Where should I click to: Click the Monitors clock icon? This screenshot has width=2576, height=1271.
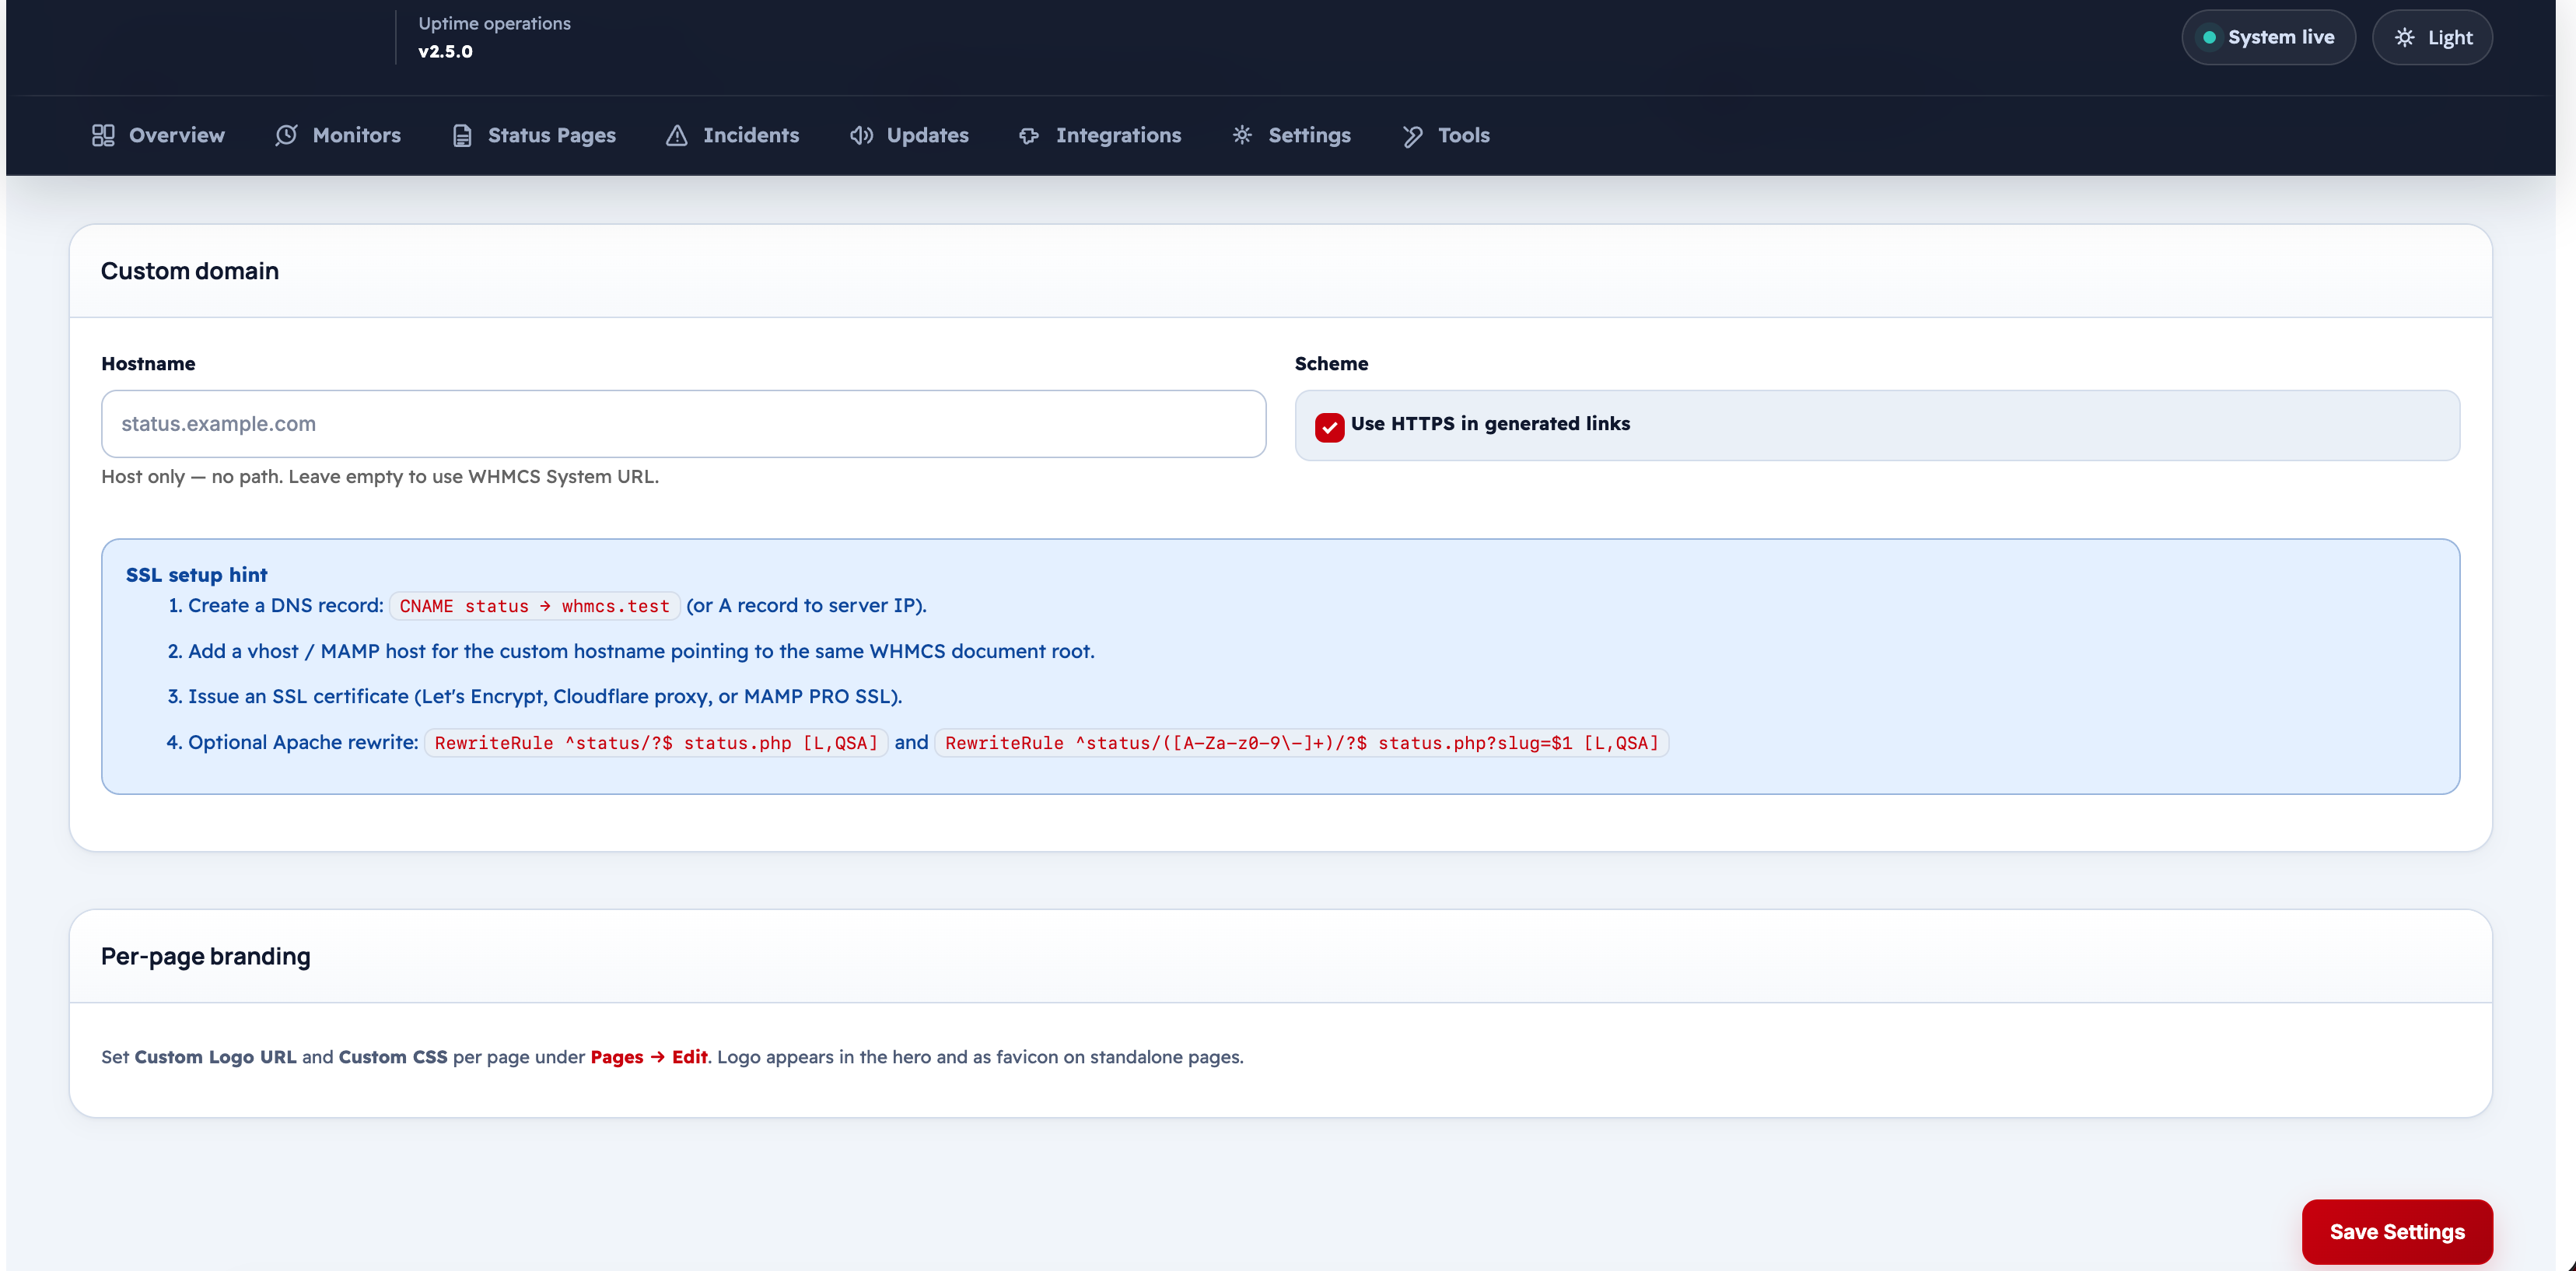[x=286, y=135]
